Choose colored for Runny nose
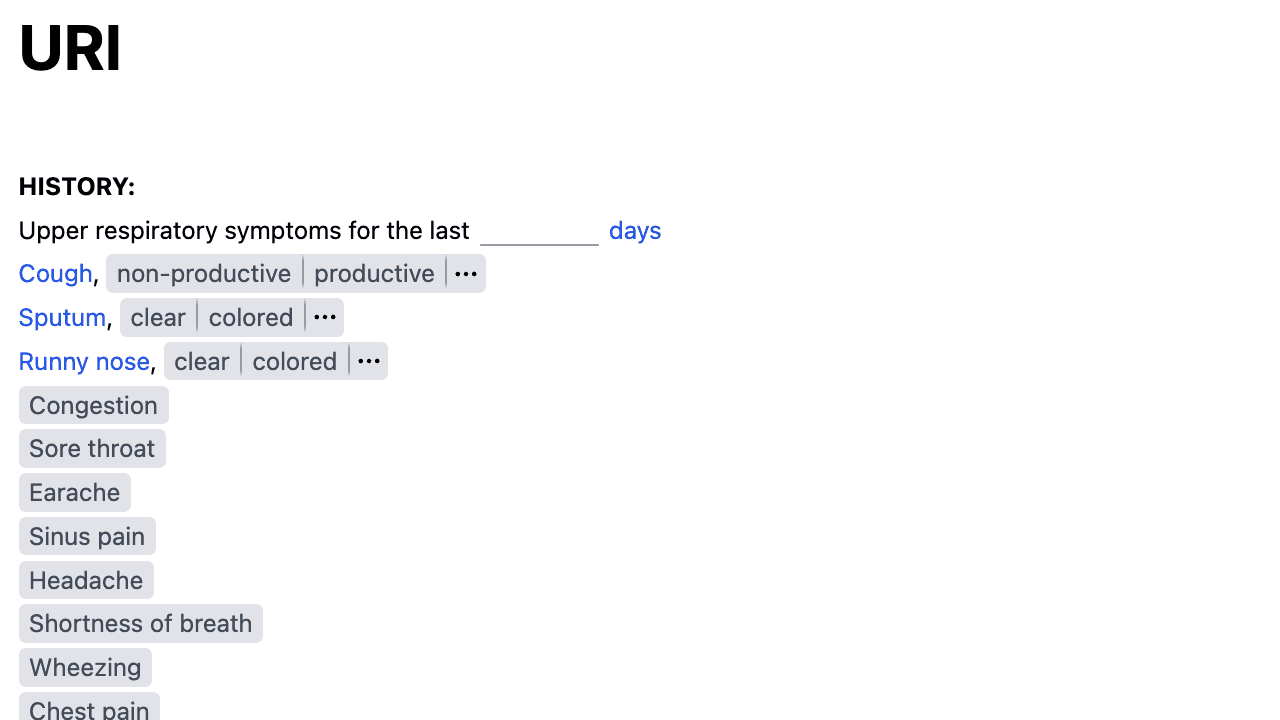 point(295,362)
